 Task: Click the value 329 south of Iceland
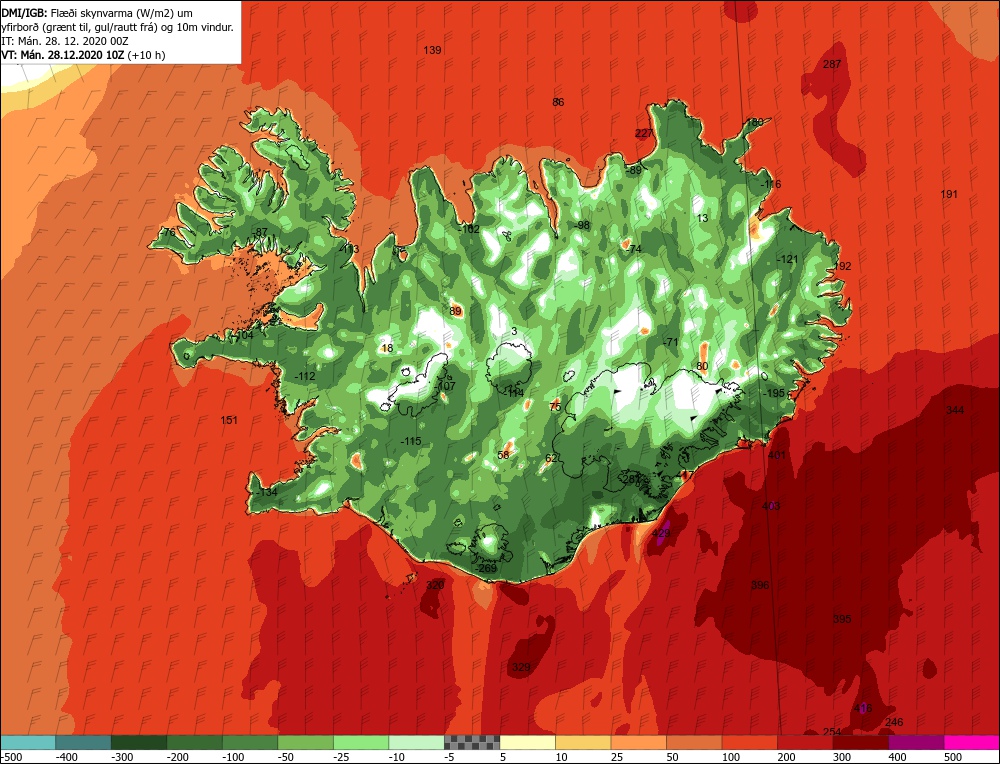[521, 668]
